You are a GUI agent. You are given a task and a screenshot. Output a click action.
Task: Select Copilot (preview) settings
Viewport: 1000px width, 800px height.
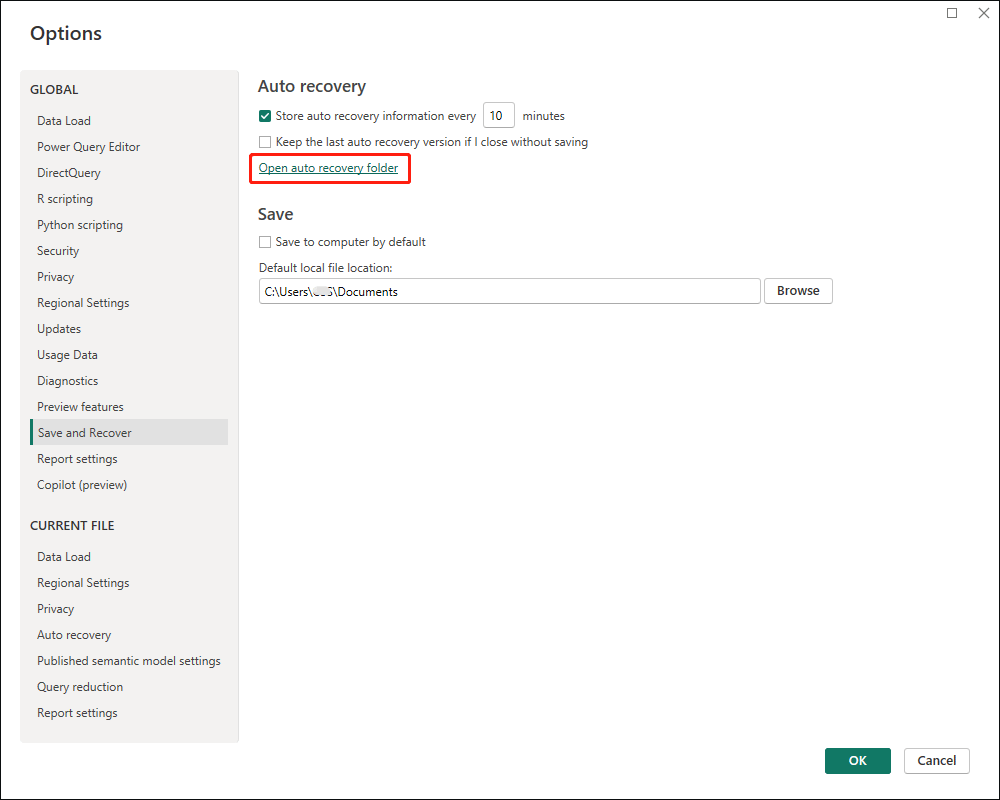(x=81, y=484)
